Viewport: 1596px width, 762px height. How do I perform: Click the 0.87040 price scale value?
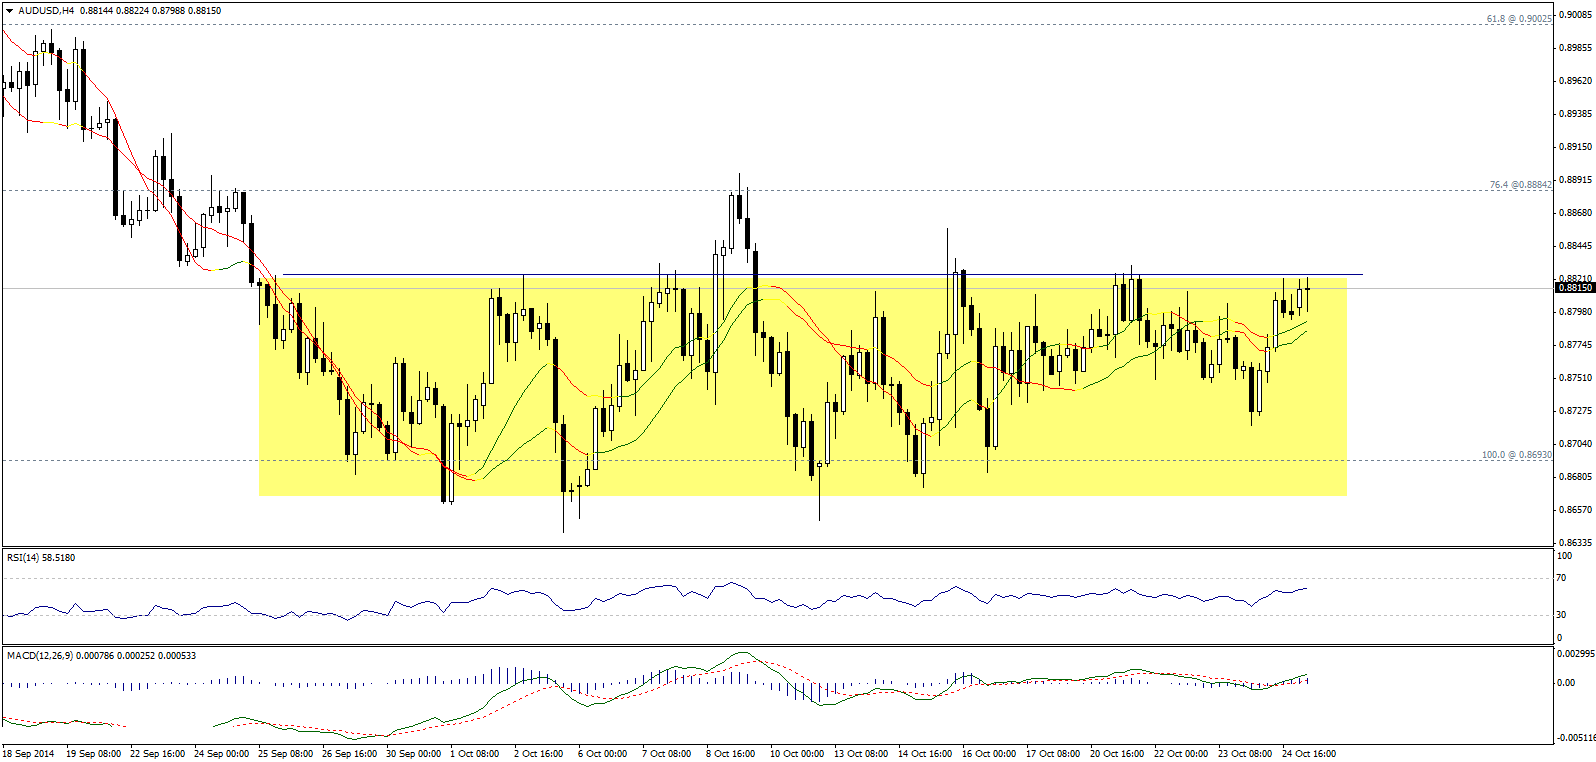click(x=1575, y=444)
